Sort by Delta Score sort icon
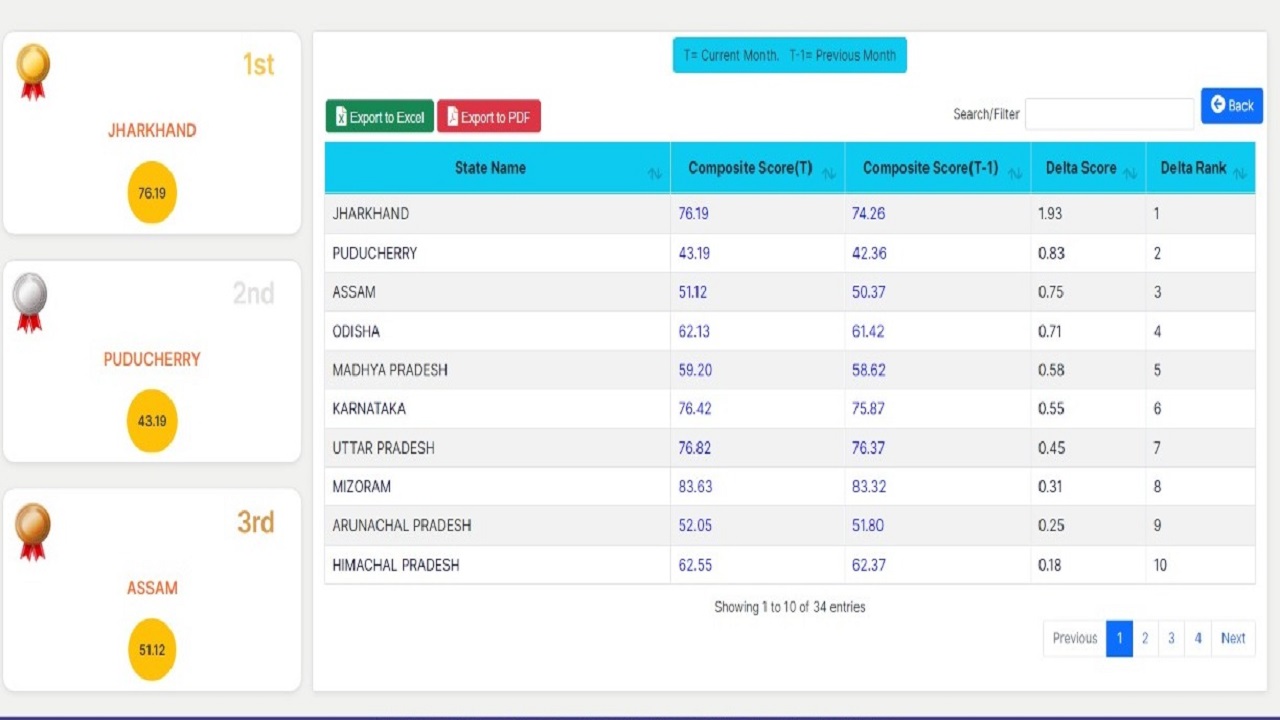Screen dimensions: 1280x720 1131,174
